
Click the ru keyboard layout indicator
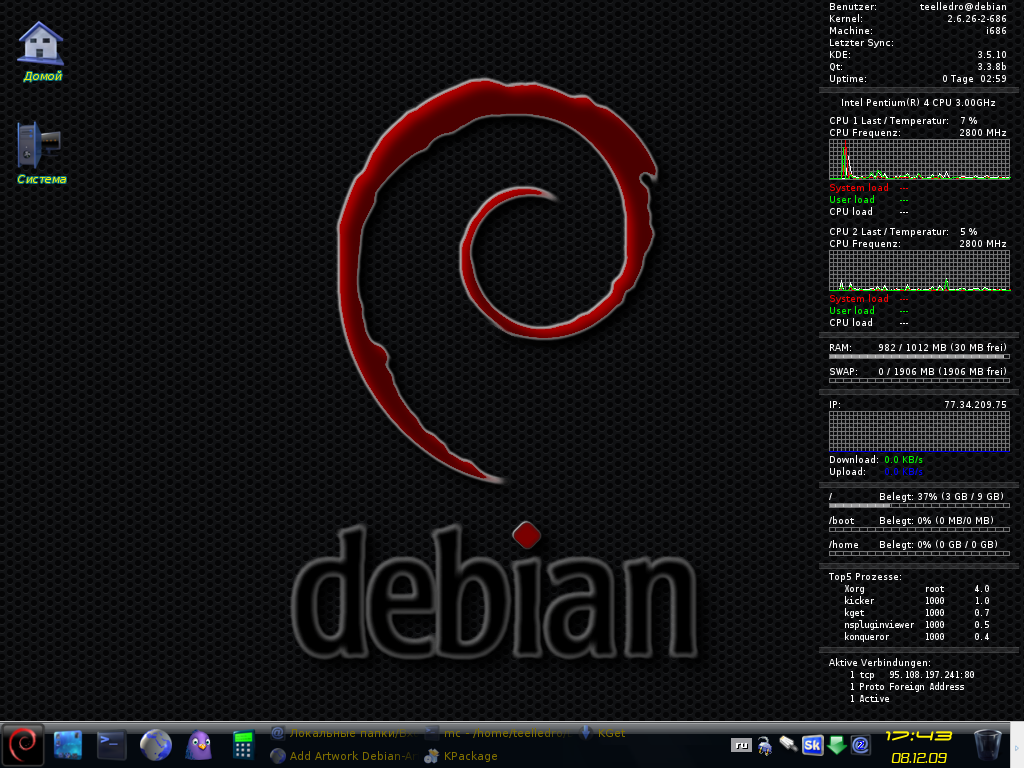coord(741,745)
